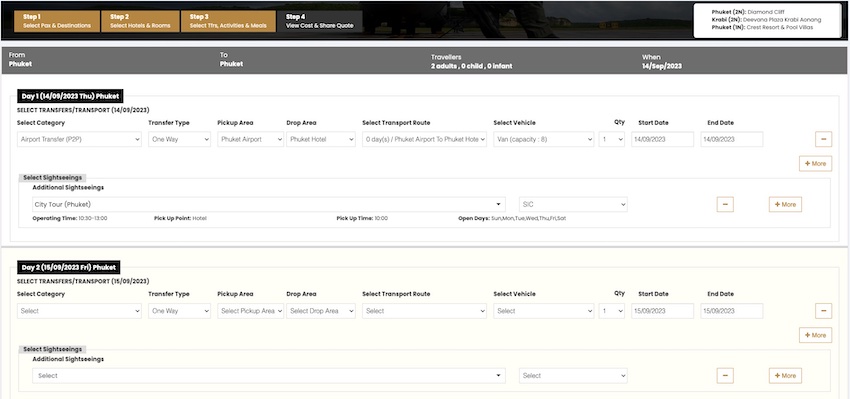Switch to Step 3 Select Tfrs, Activities & Meals
This screenshot has height=399, width=850.
click(x=228, y=21)
